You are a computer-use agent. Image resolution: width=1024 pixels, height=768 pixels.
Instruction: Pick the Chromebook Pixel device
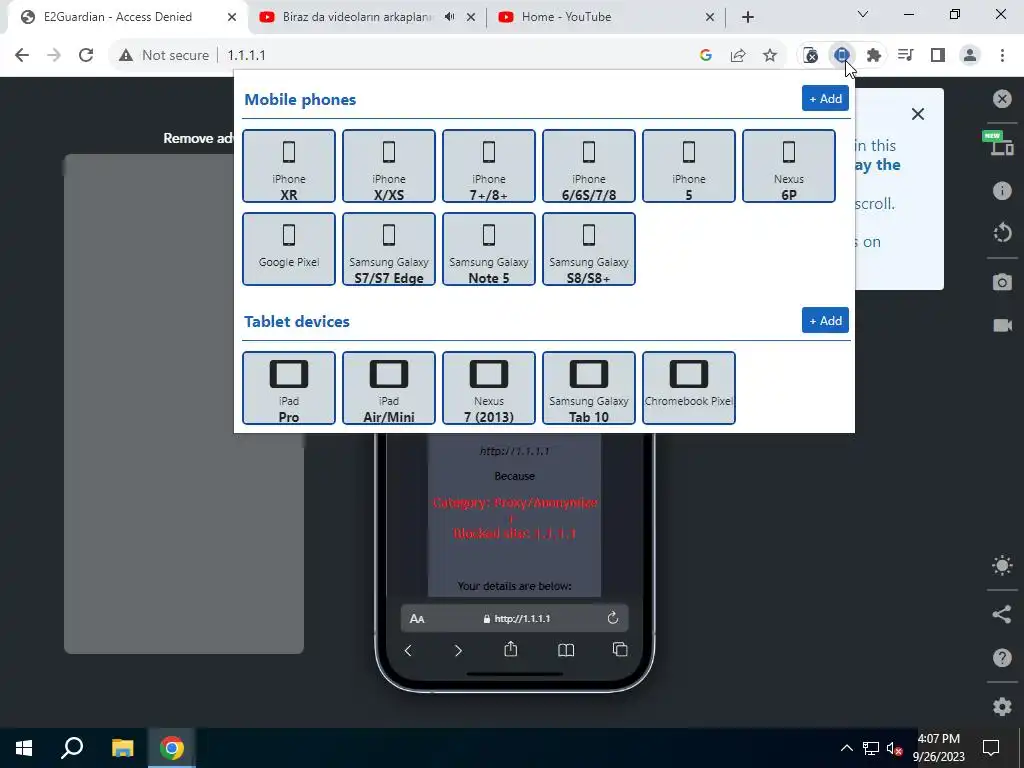coord(688,388)
